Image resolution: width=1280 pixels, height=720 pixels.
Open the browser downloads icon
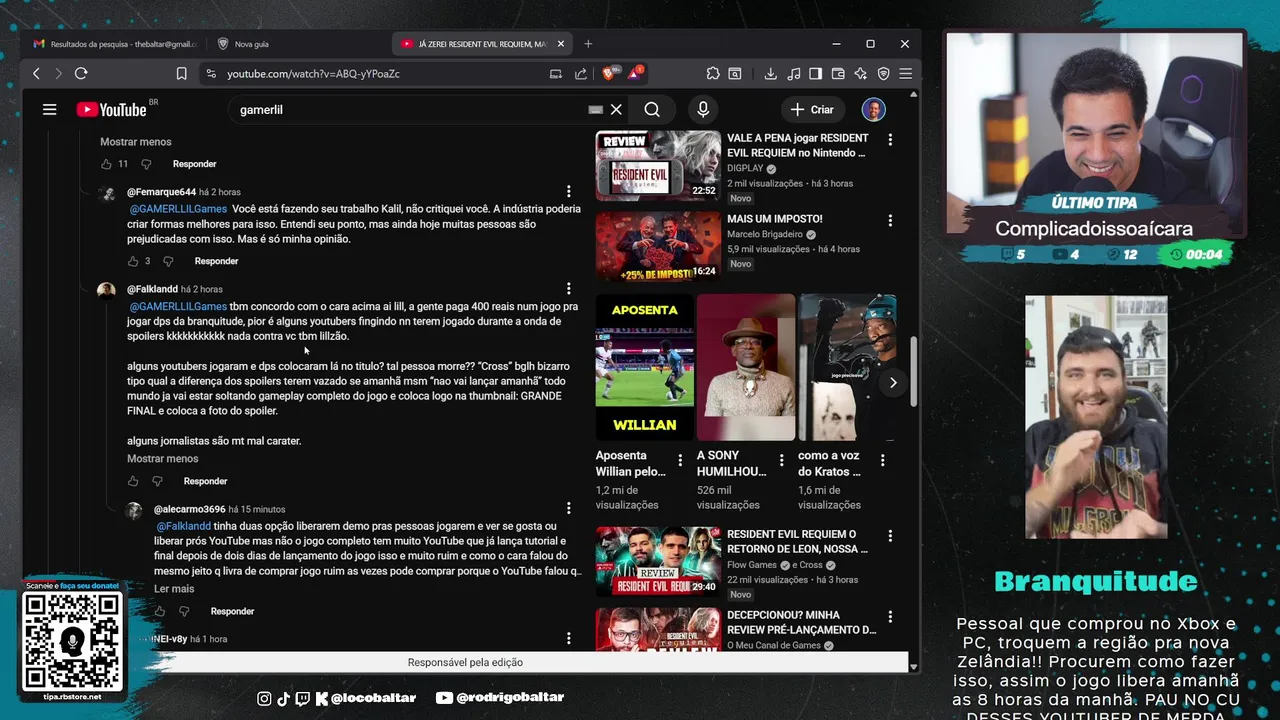tap(770, 73)
